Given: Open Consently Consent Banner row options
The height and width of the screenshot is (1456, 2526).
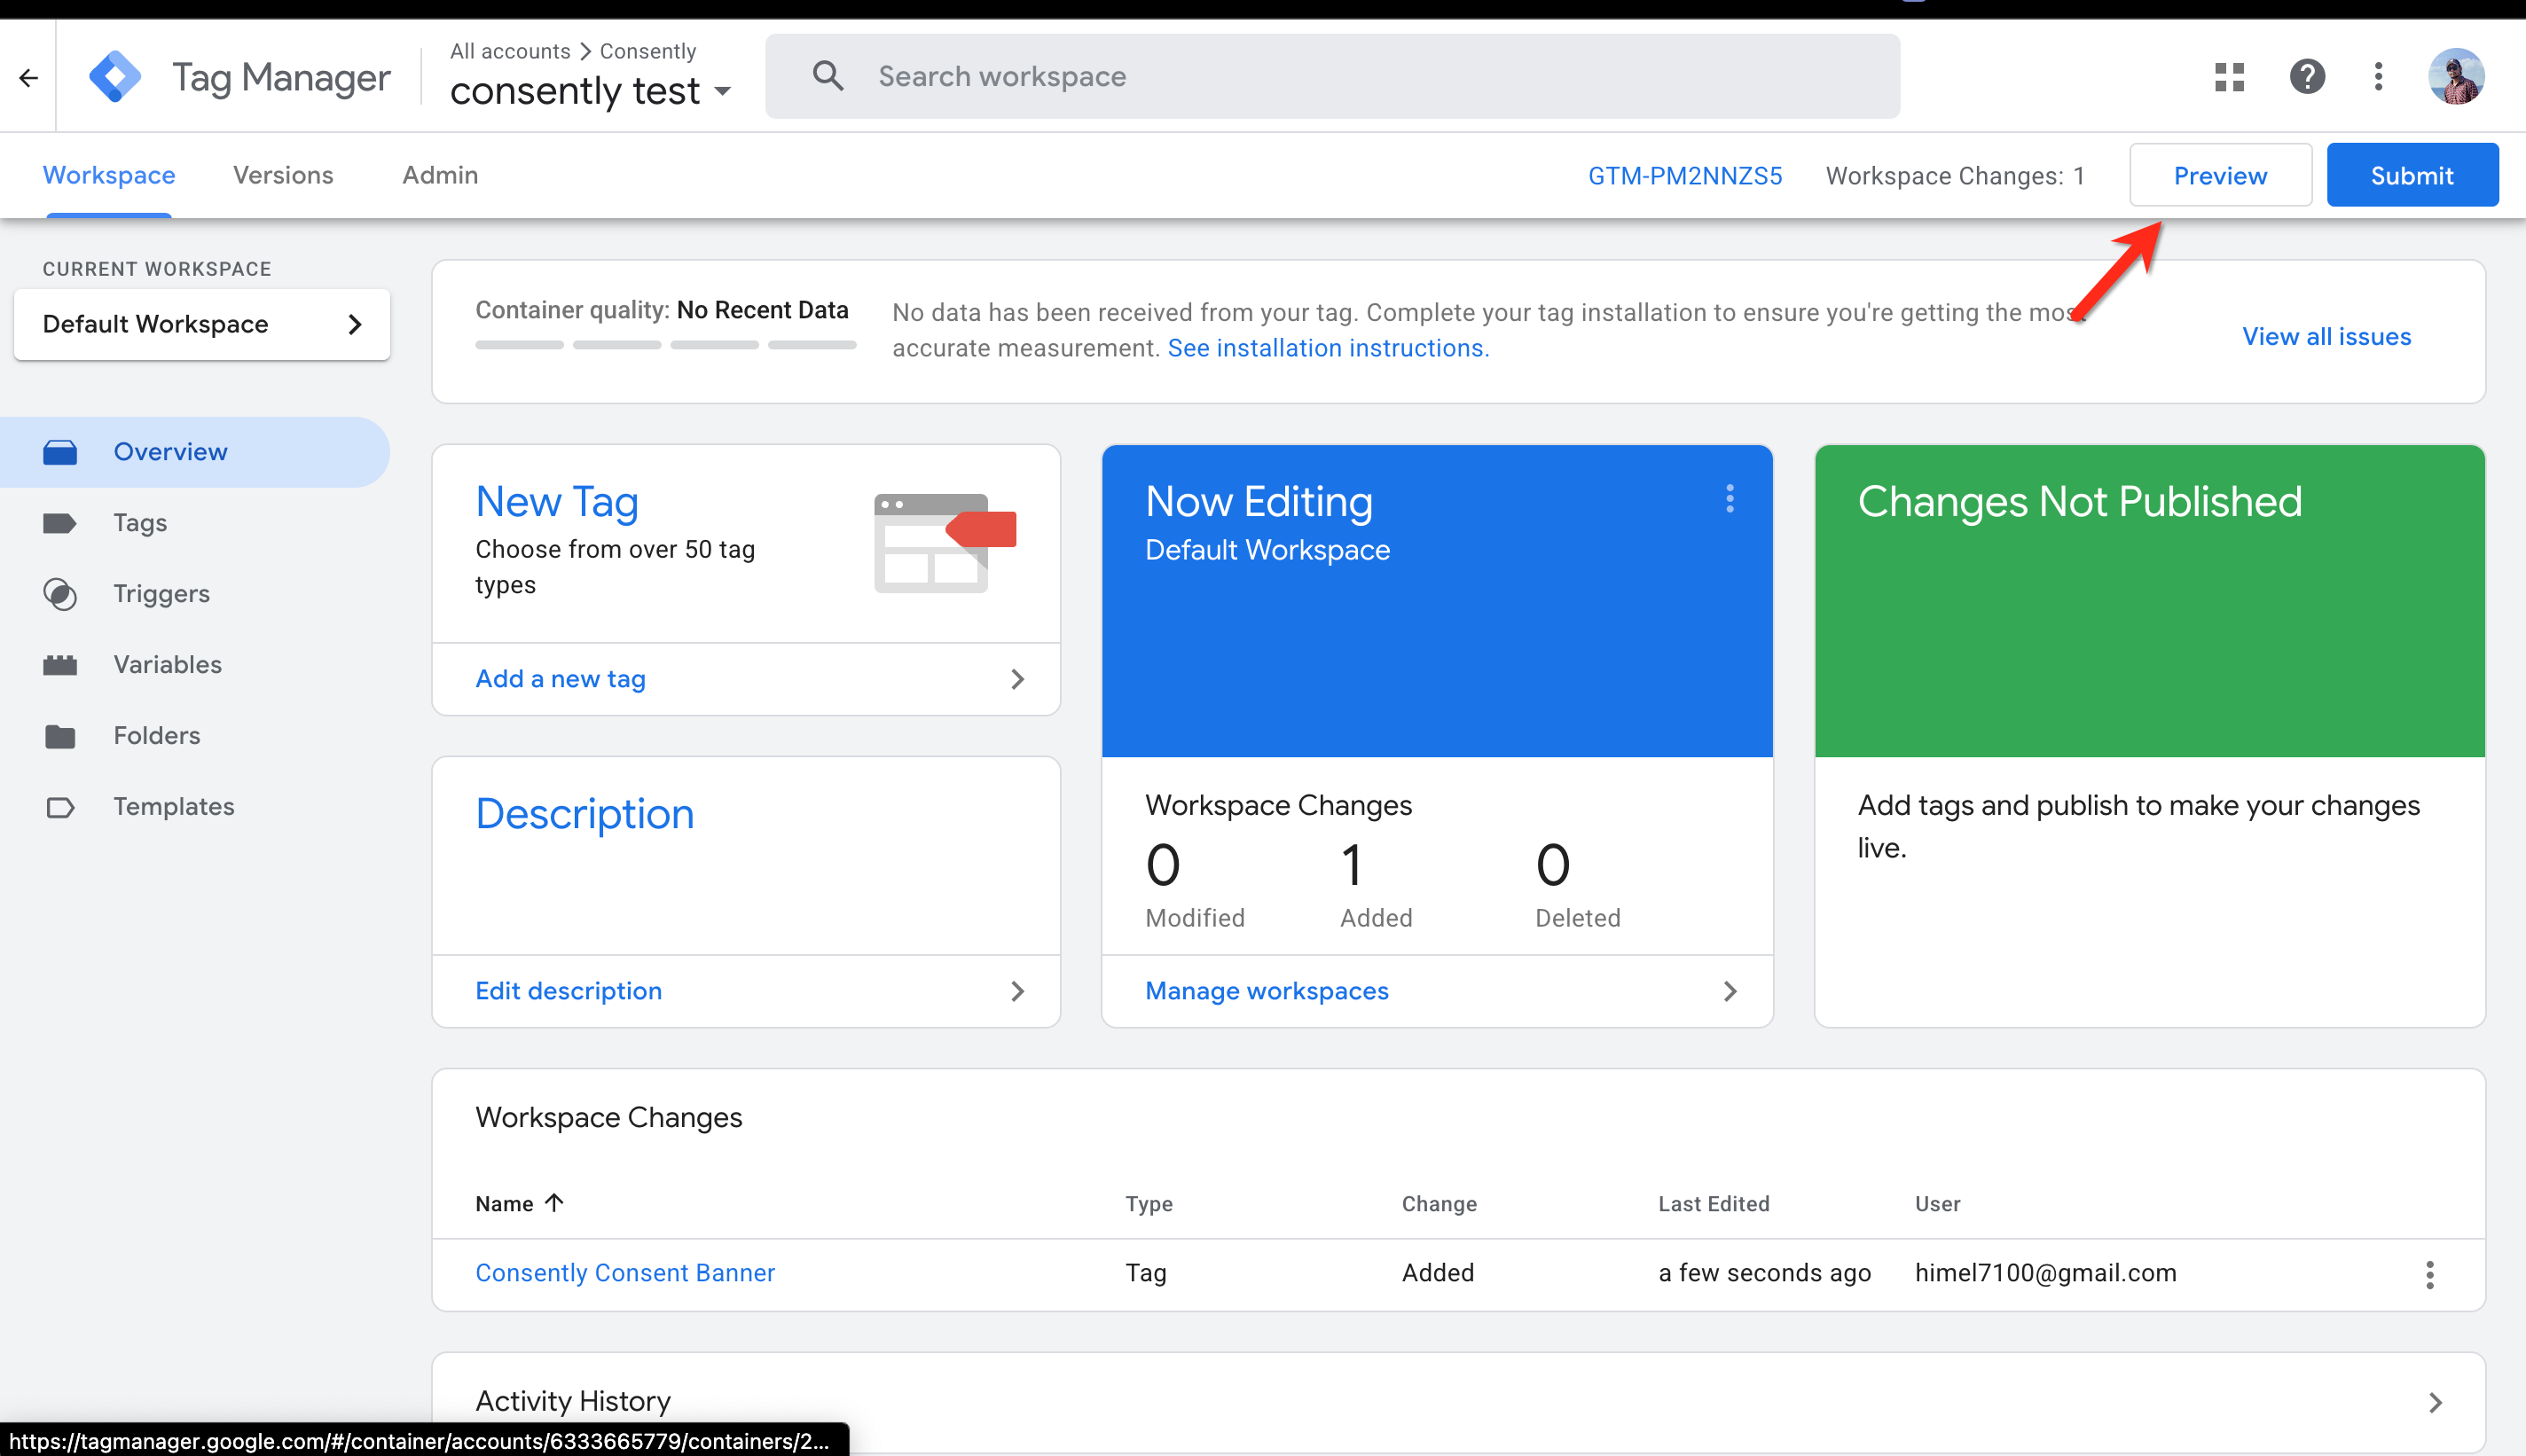Looking at the screenshot, I should click(2429, 1274).
